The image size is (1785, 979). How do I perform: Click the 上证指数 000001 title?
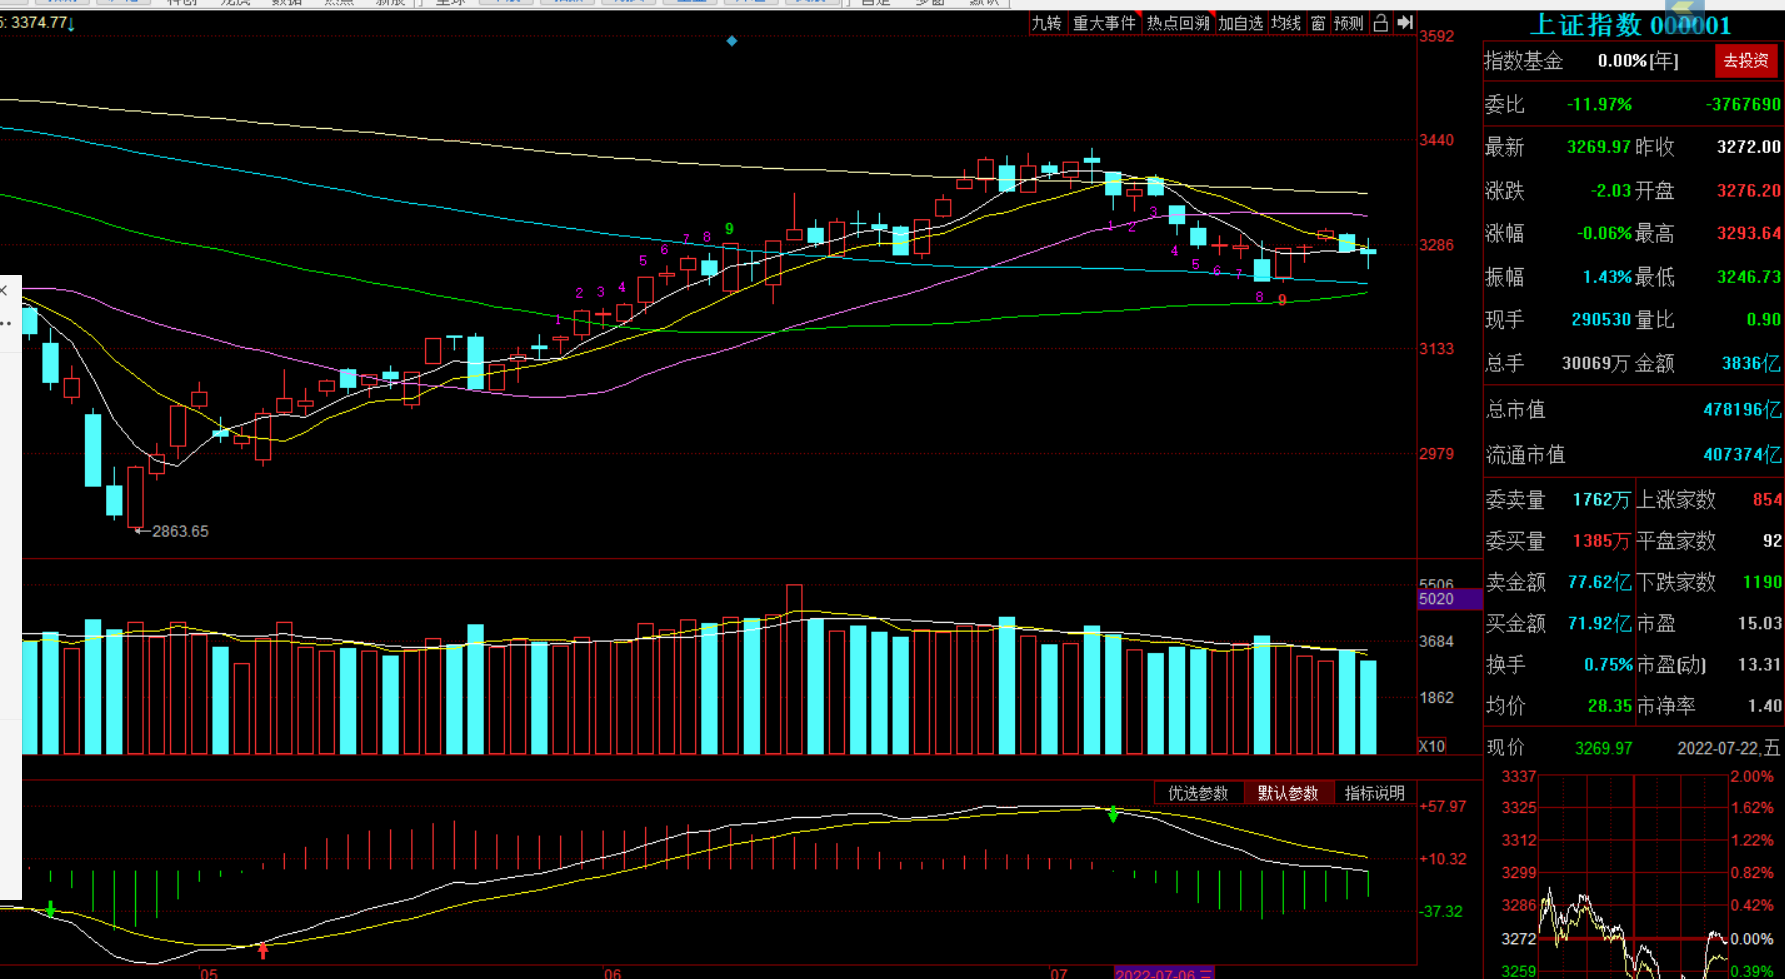[1631, 25]
